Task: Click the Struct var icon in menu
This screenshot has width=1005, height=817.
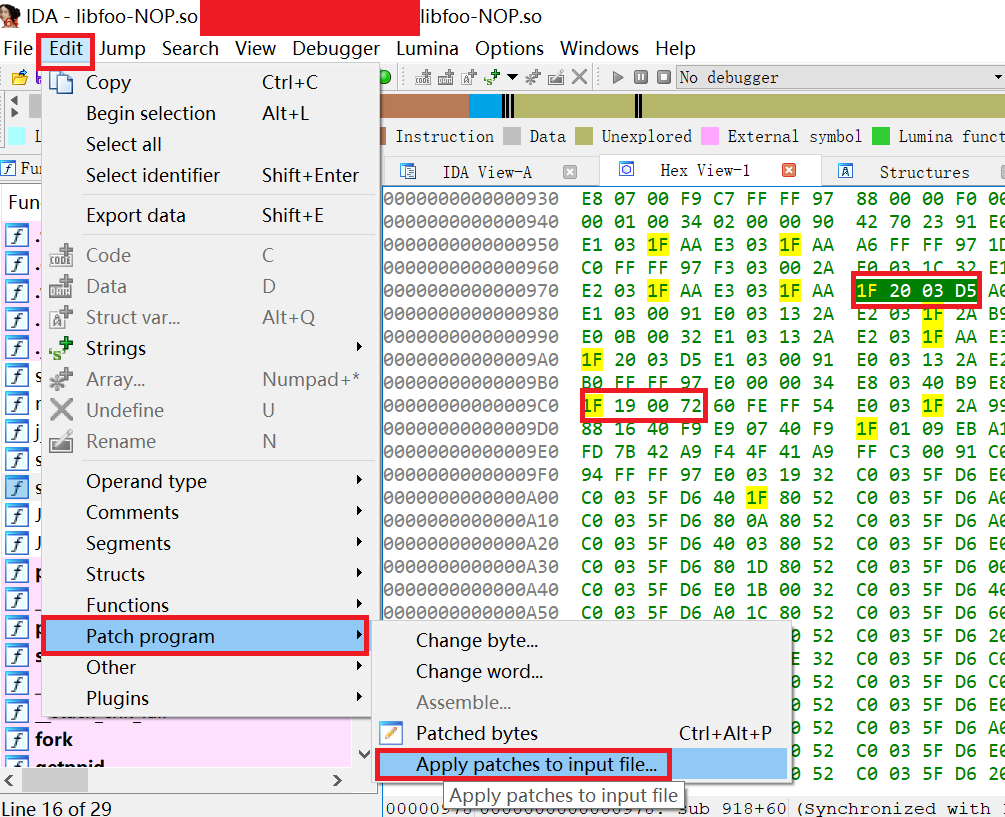Action: click(61, 317)
